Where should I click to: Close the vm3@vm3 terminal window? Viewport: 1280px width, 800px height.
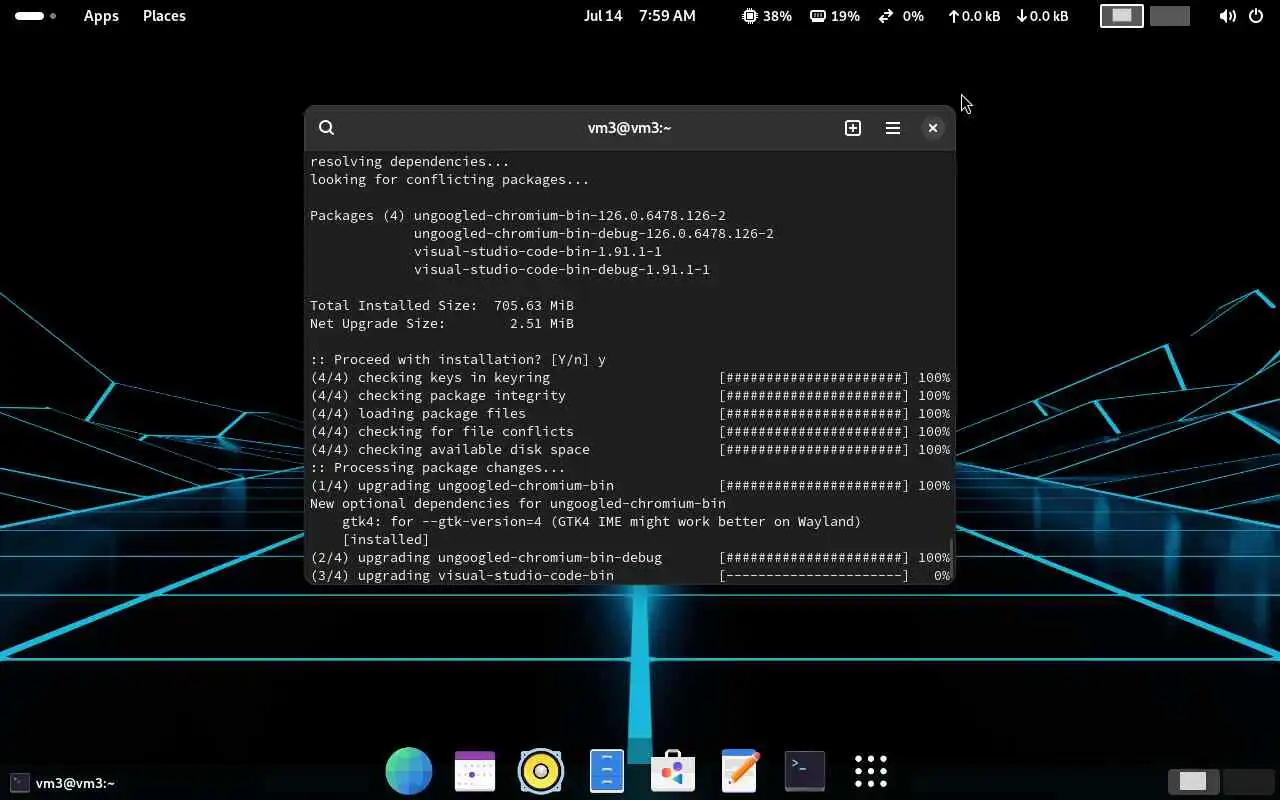[933, 128]
